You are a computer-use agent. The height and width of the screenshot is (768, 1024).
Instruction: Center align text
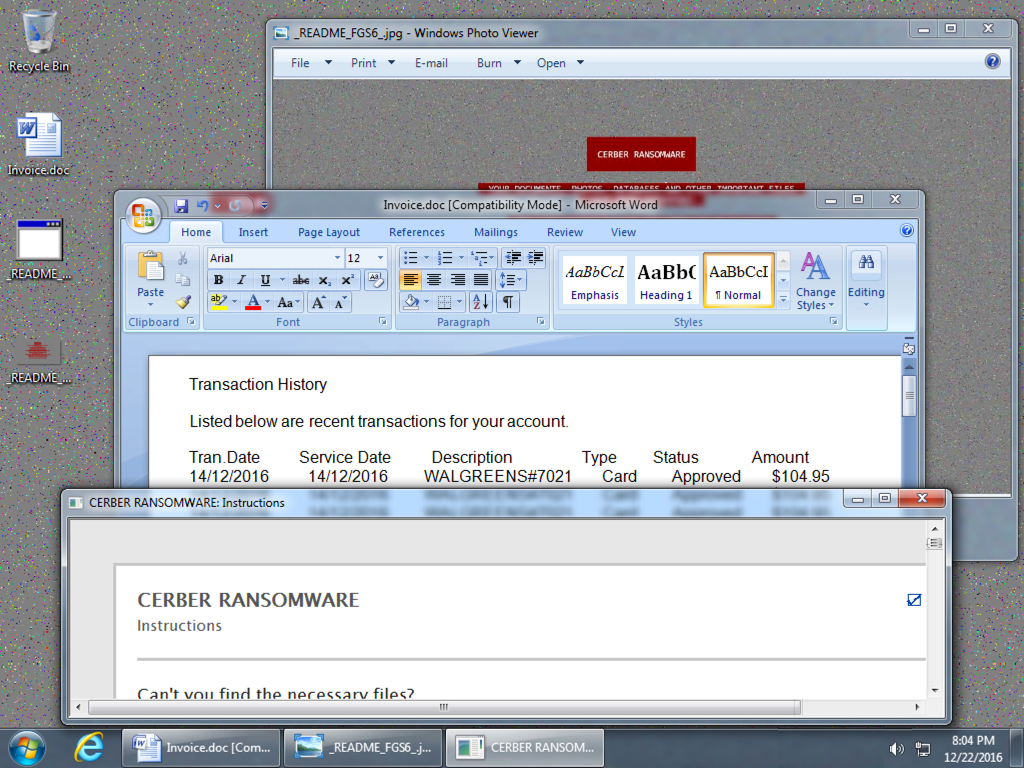coord(434,280)
